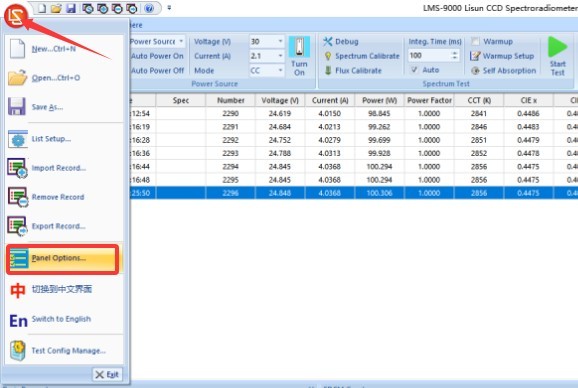Screen dimensions: 578x388
Task: Click Spectrum Calibrate lightbulb button
Action: (x=362, y=56)
